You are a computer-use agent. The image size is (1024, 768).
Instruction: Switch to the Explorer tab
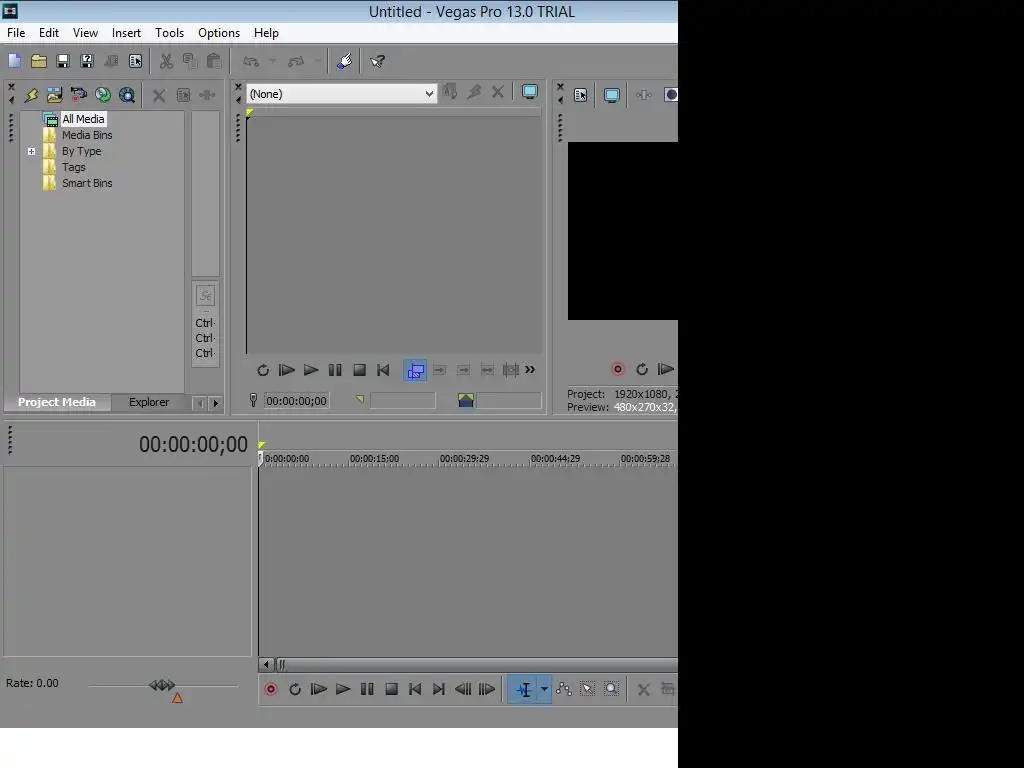click(149, 402)
